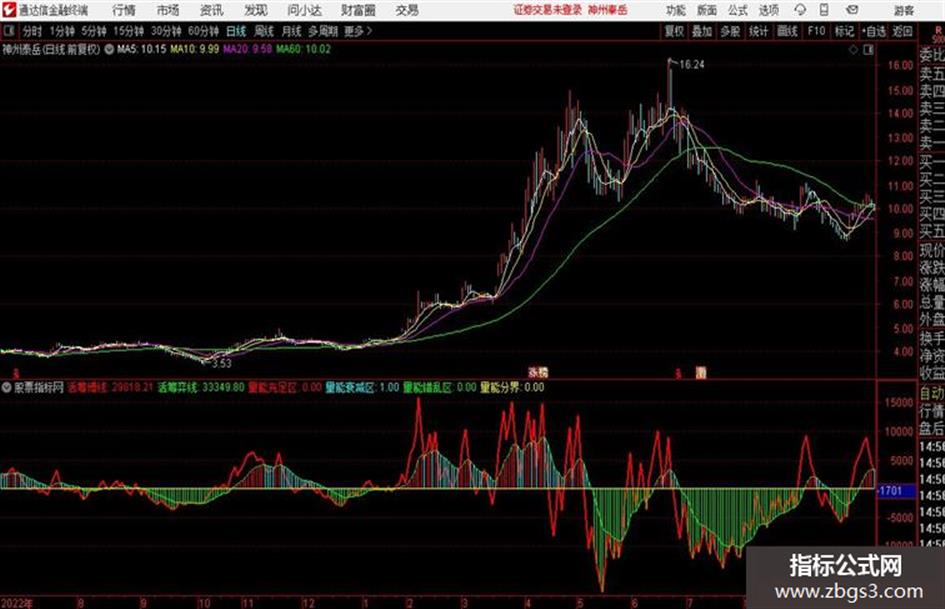
Task: Click the 活筹弃线 33349.80 value
Action: coord(201,387)
